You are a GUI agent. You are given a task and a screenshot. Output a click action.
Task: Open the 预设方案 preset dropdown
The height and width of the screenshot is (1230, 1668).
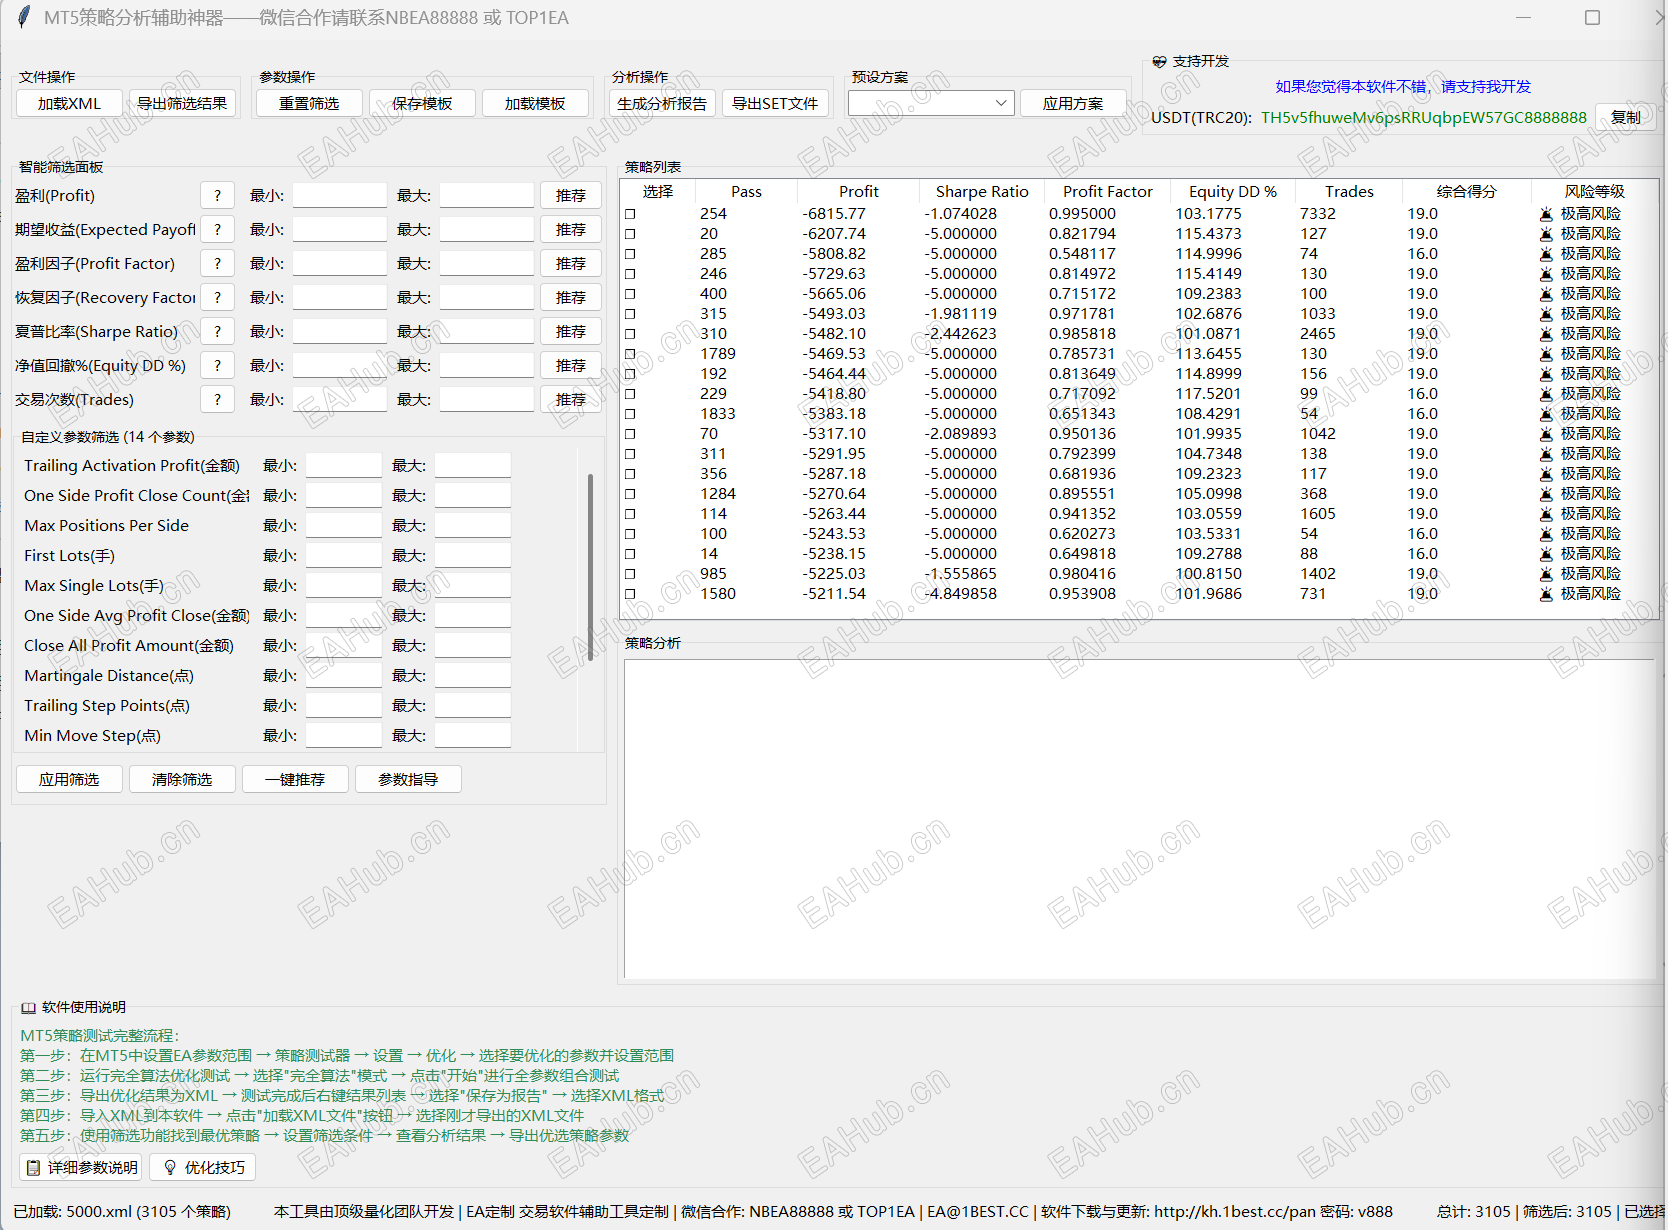[930, 103]
